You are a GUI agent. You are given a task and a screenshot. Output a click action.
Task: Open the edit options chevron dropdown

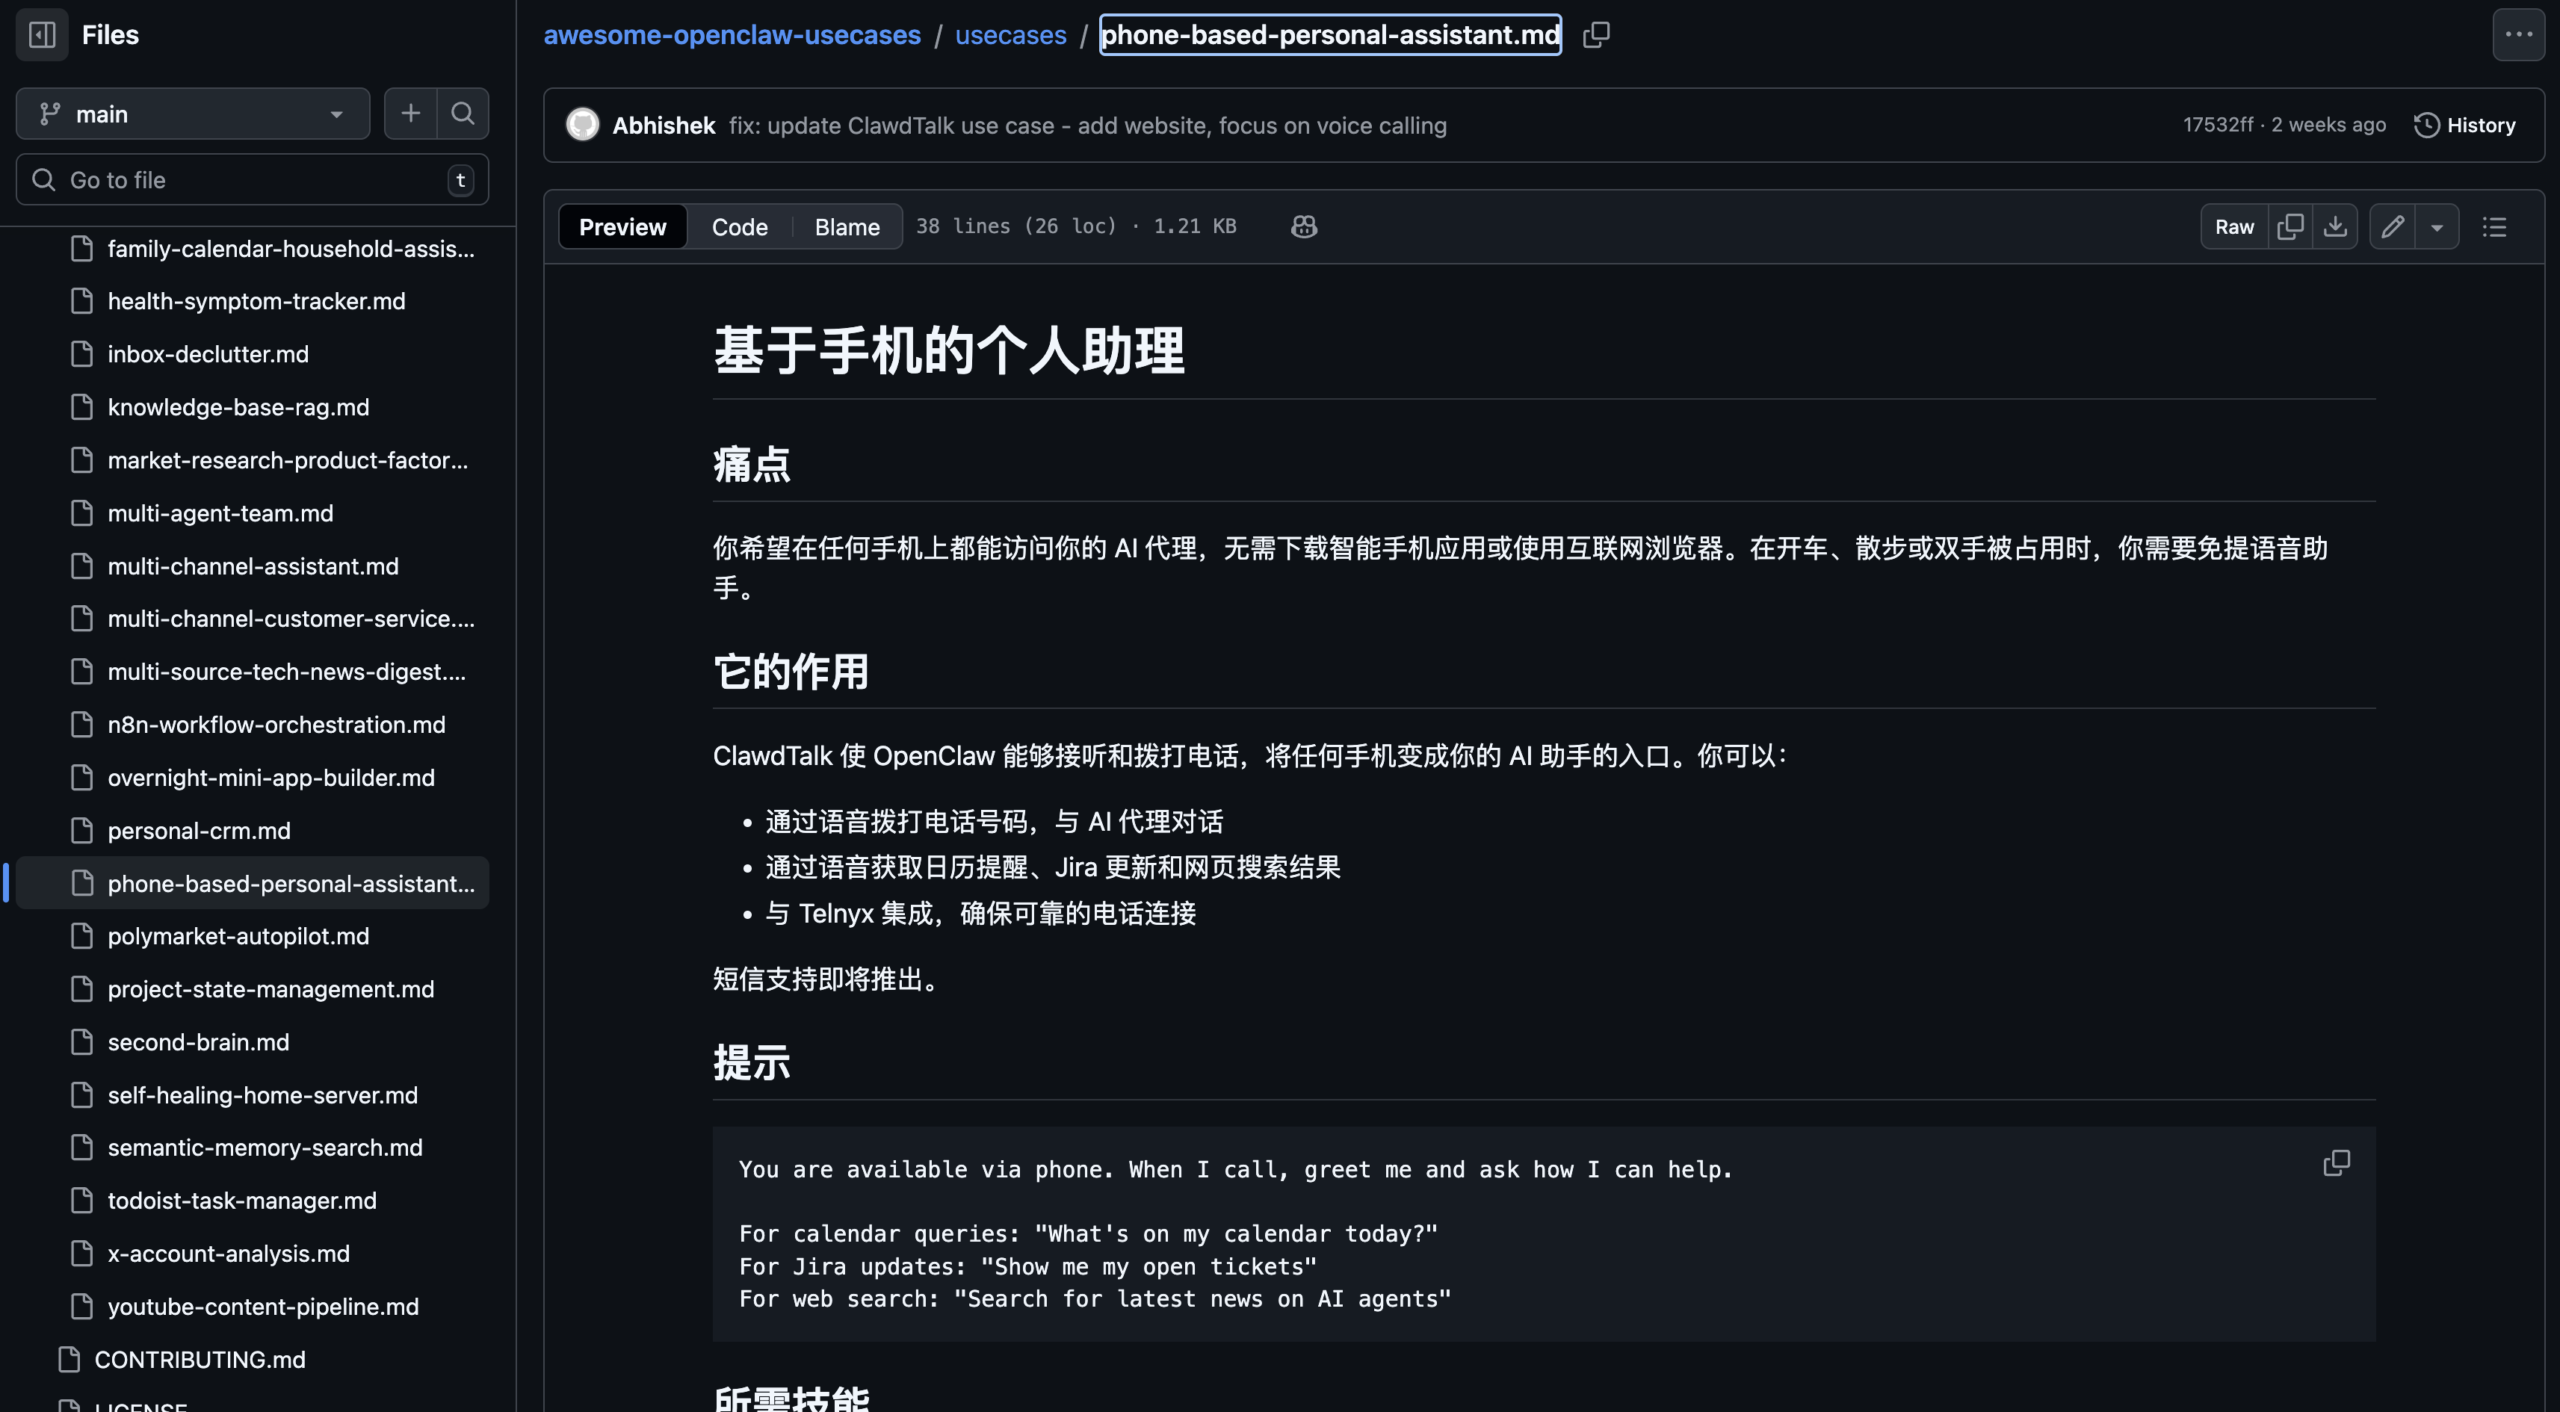pyautogui.click(x=2438, y=226)
